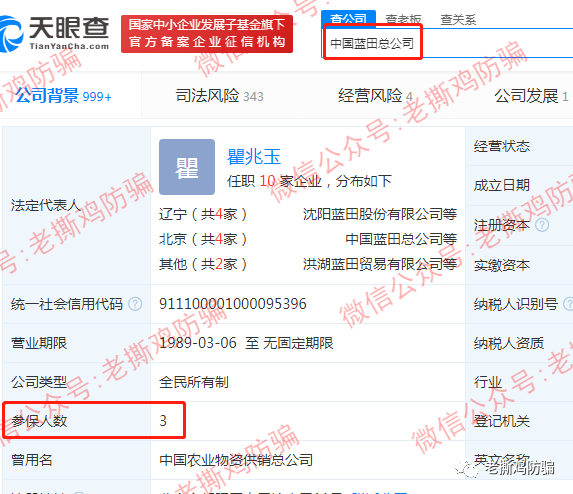Click the 全民所有制 company type value

point(194,382)
